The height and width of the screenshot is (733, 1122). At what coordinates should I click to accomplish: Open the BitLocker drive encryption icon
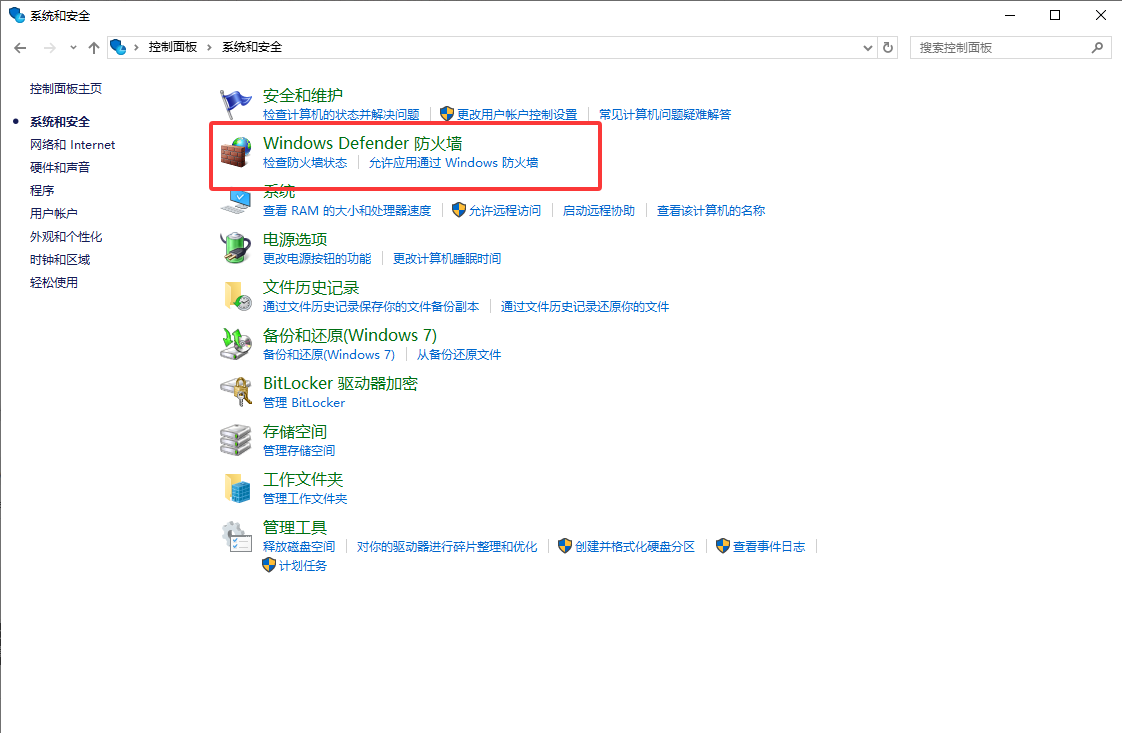(235, 392)
